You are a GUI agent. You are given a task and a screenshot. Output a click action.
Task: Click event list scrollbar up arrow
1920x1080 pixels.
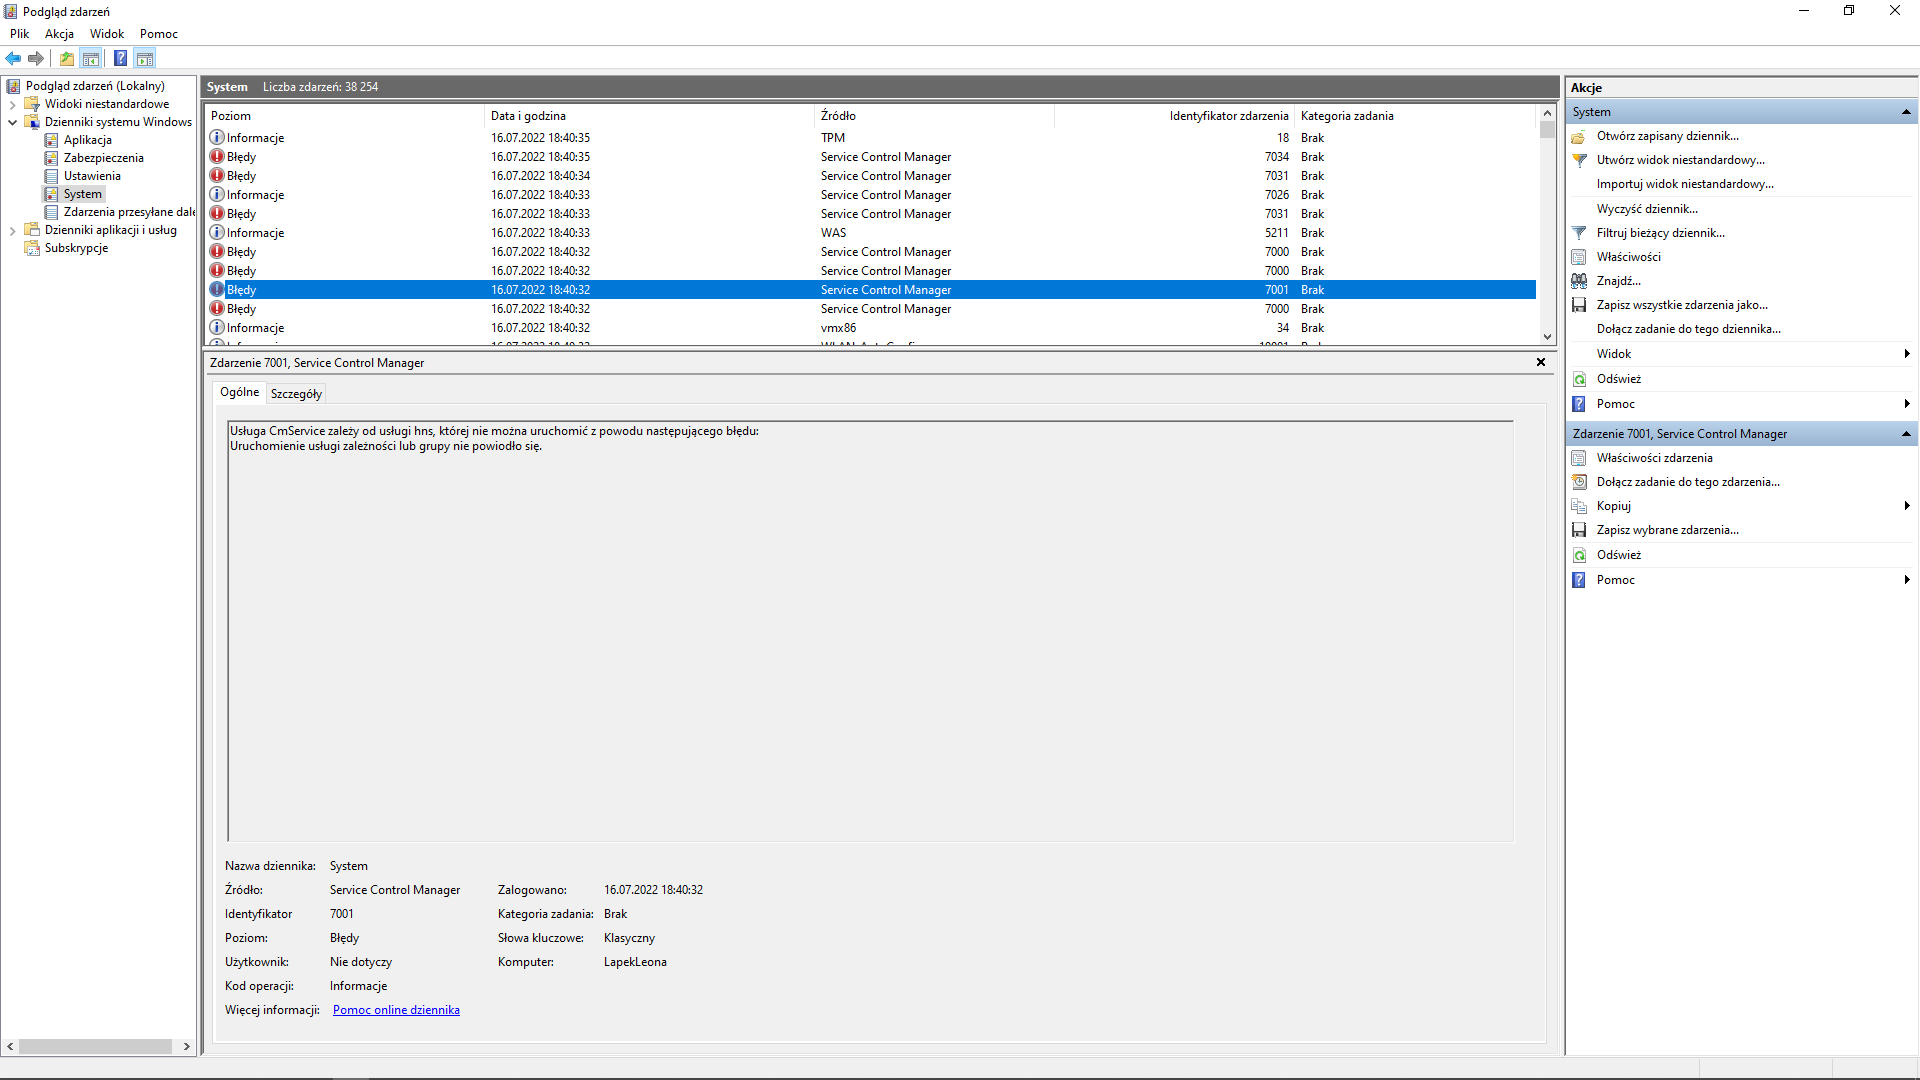point(1547,113)
